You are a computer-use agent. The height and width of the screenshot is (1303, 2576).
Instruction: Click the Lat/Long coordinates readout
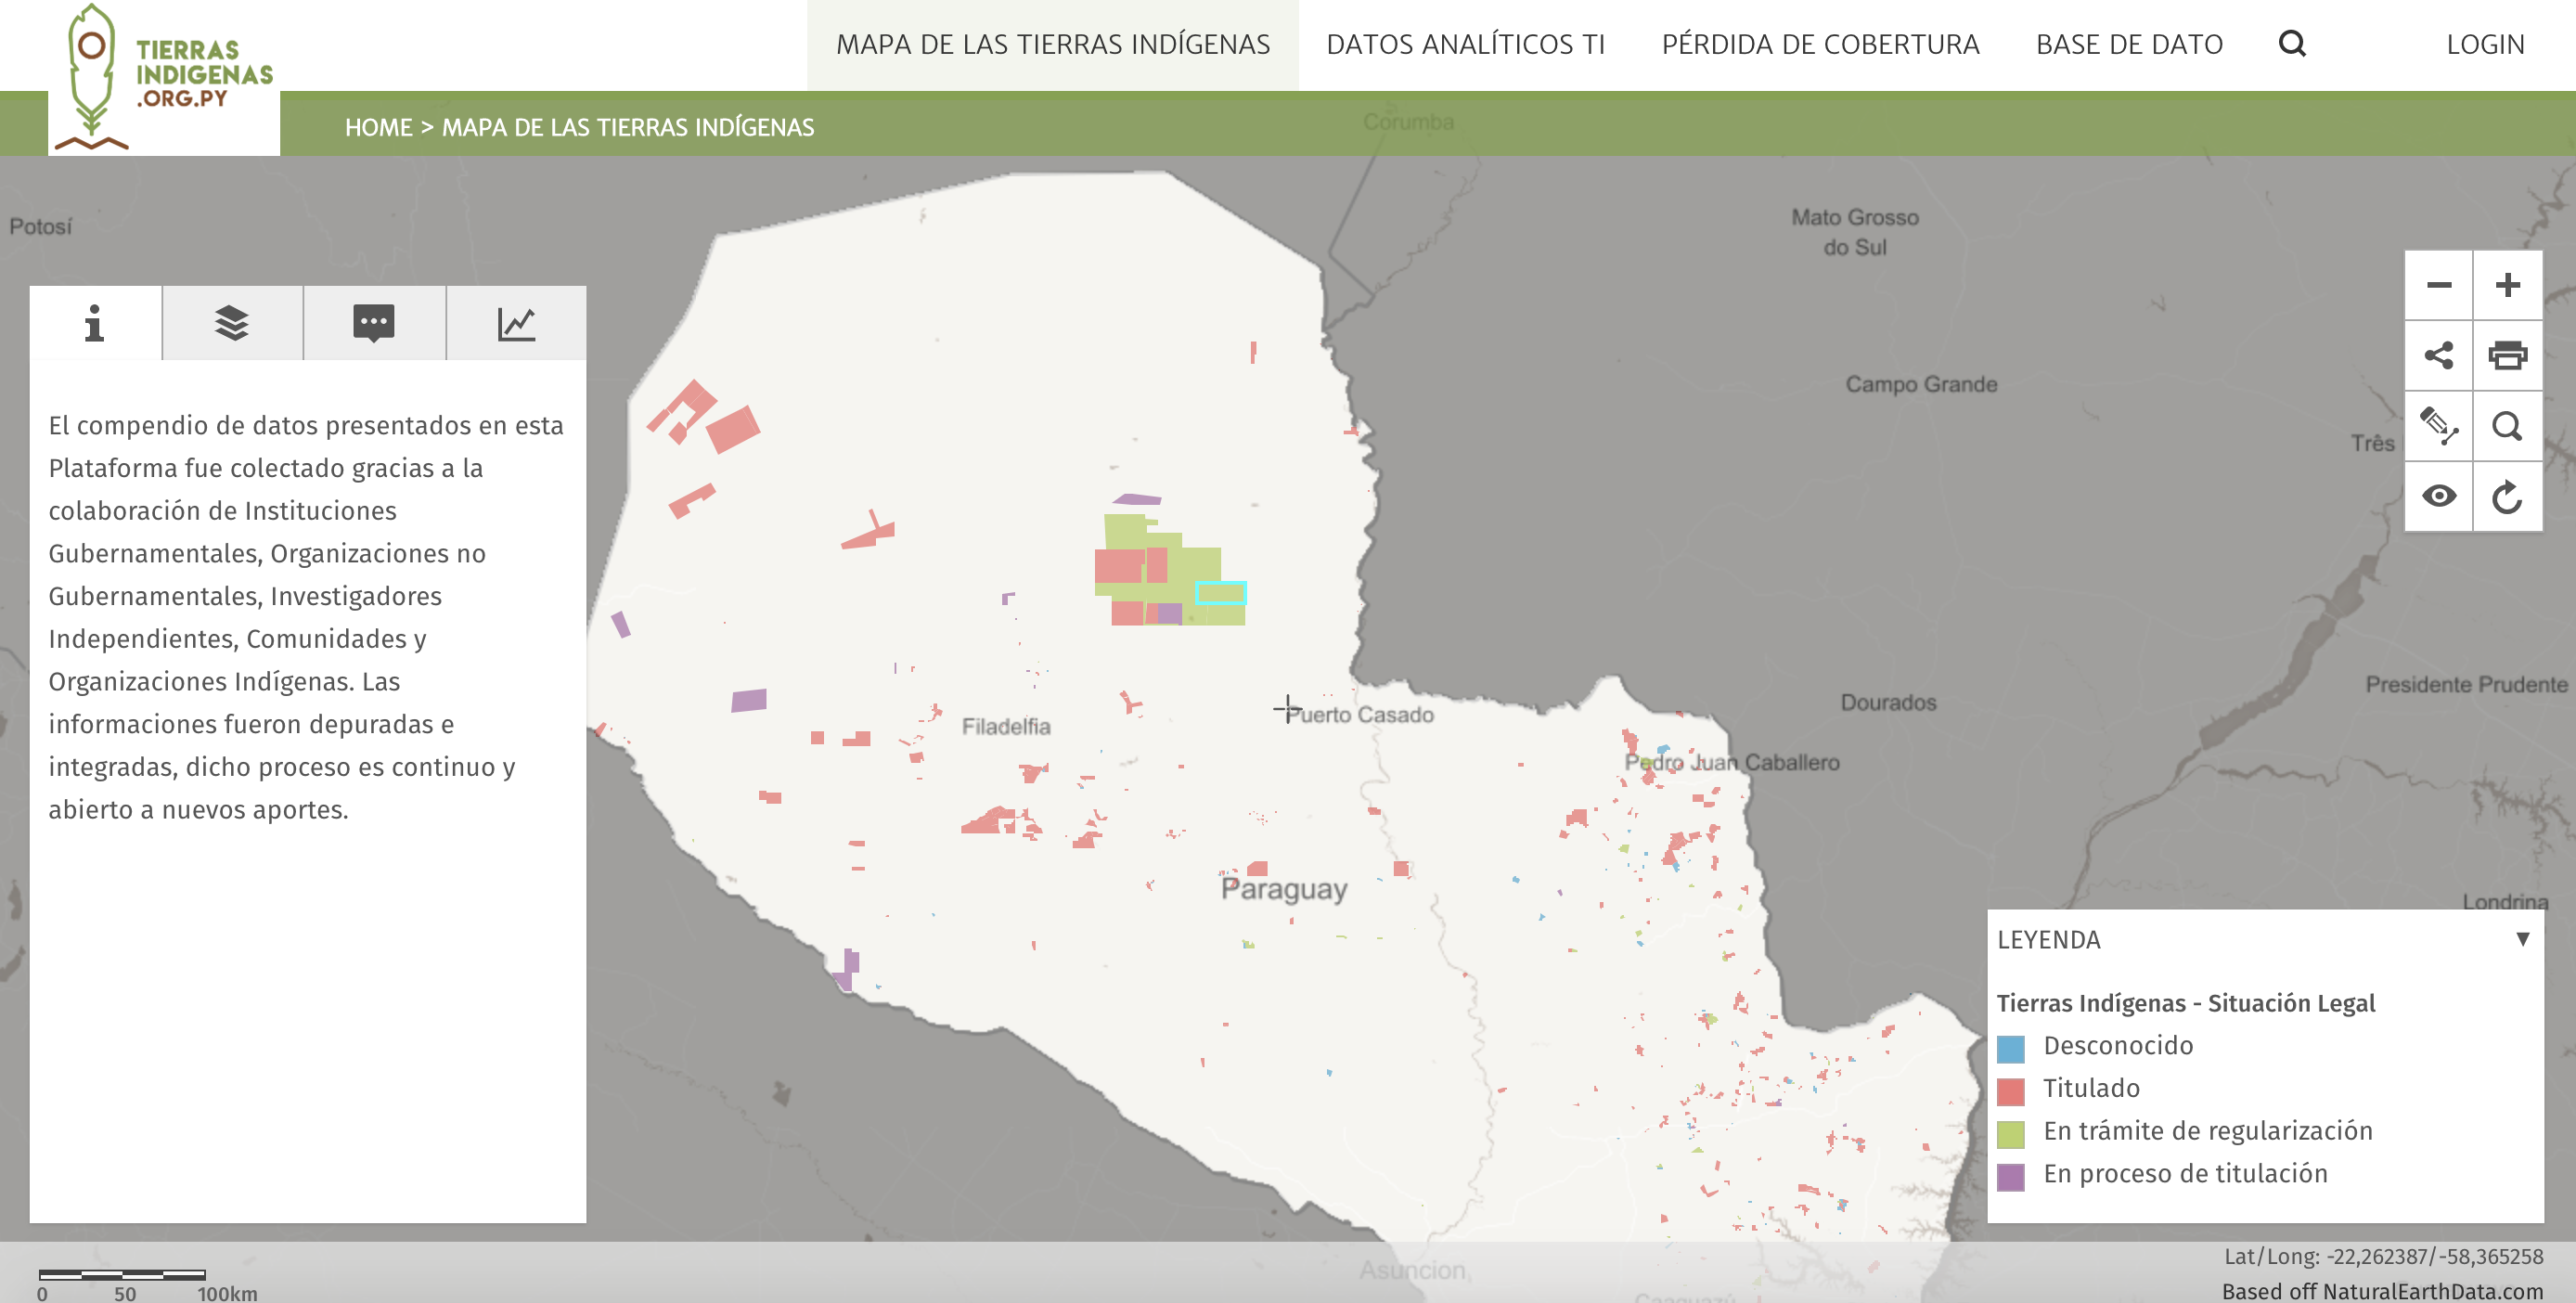coord(2383,1256)
